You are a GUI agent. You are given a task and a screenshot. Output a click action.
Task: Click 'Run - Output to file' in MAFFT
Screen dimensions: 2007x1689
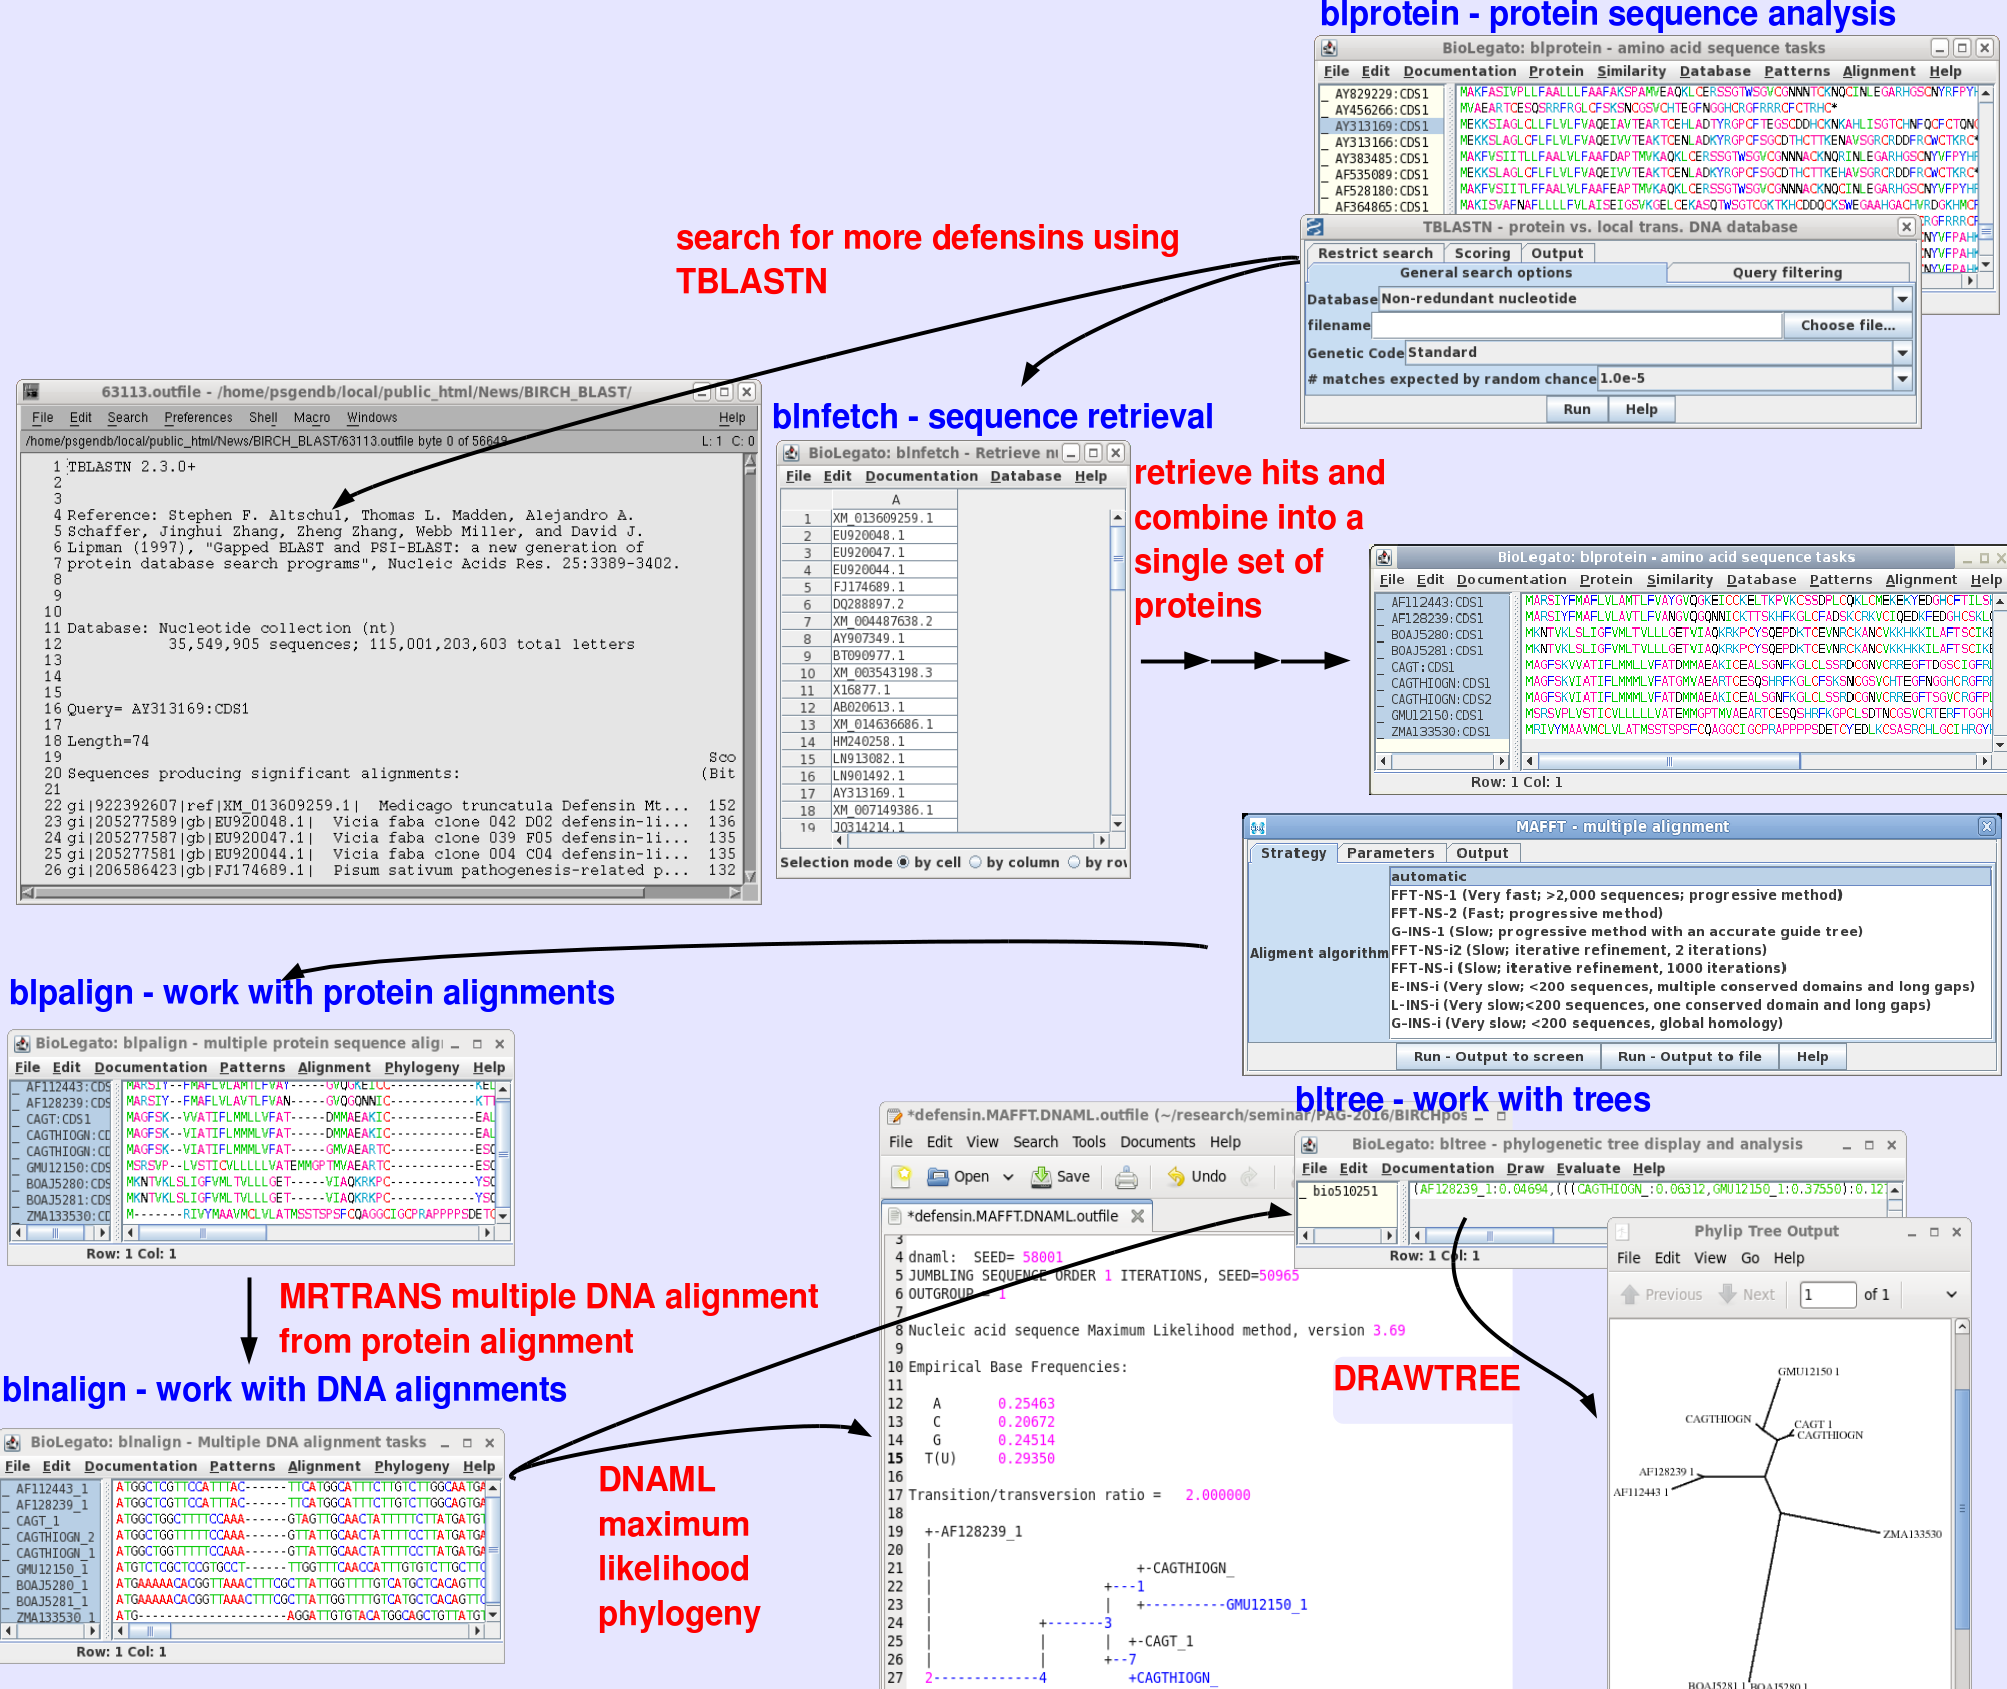pyautogui.click(x=1689, y=1056)
